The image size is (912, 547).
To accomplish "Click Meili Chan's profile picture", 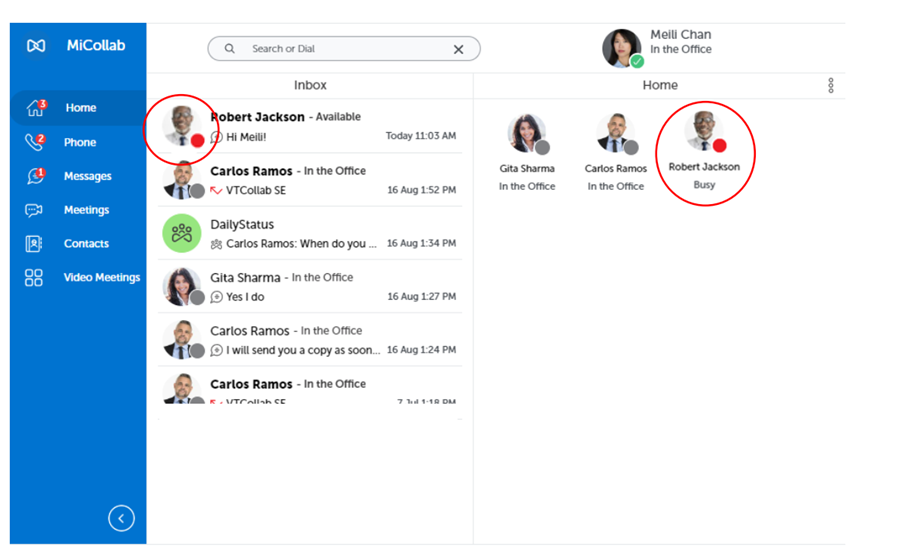I will (x=622, y=48).
